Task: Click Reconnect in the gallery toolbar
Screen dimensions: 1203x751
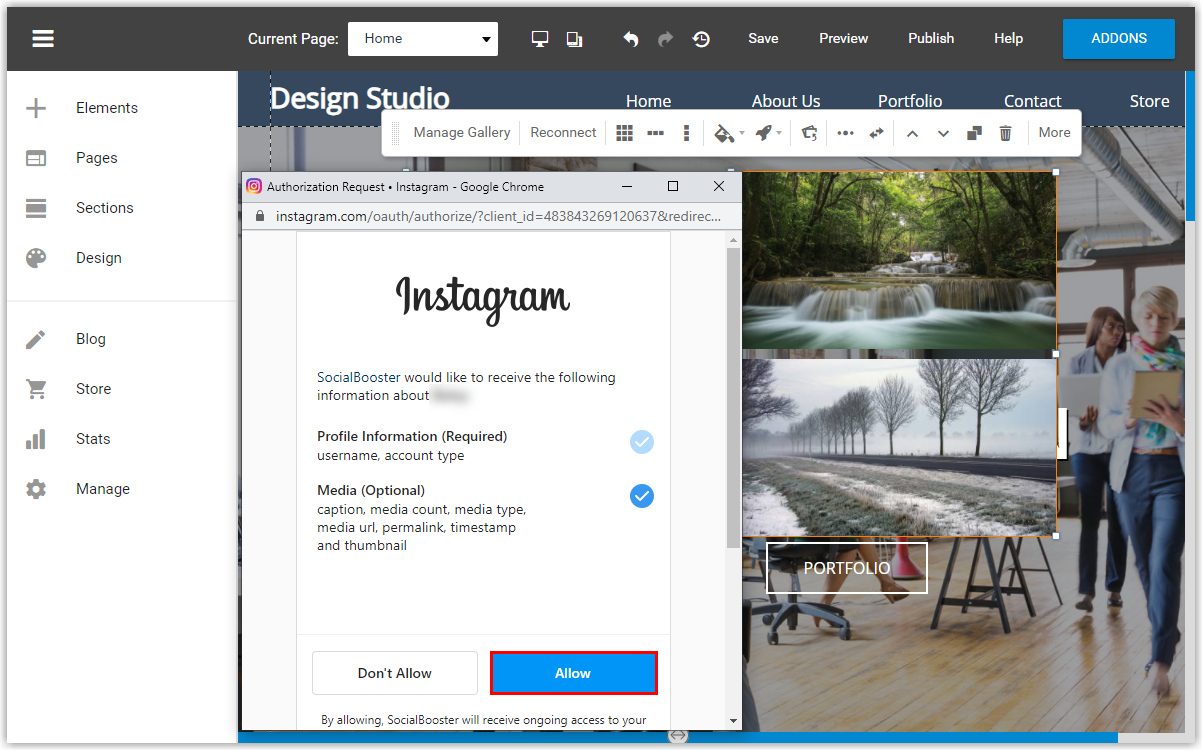Action: [563, 133]
